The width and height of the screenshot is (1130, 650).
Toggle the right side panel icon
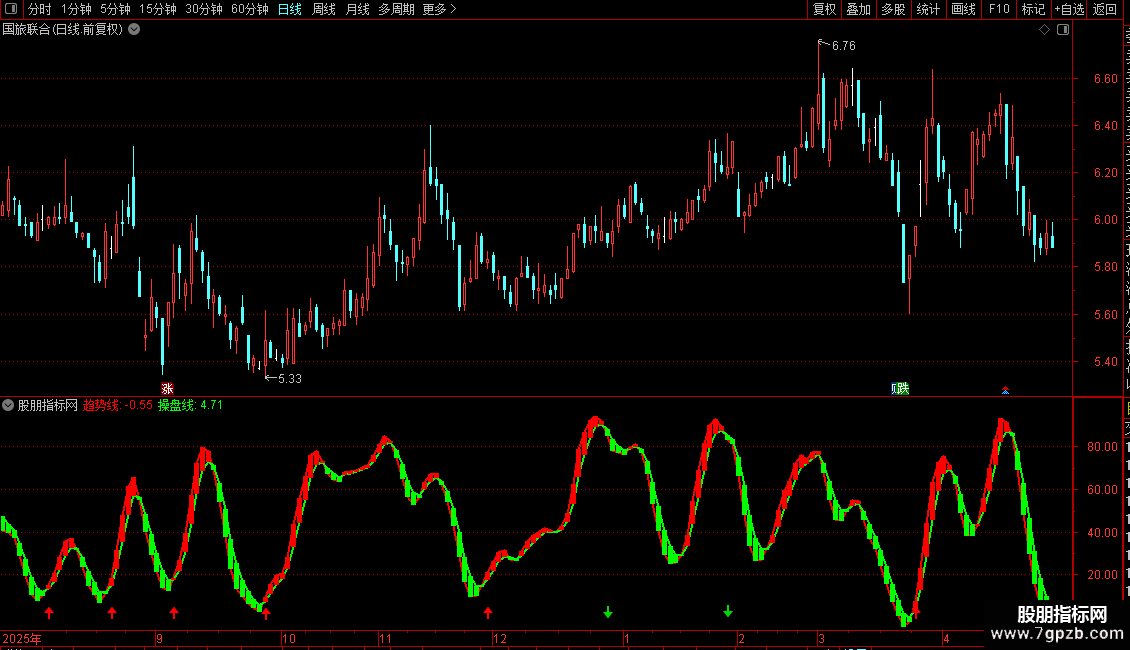click(1063, 30)
